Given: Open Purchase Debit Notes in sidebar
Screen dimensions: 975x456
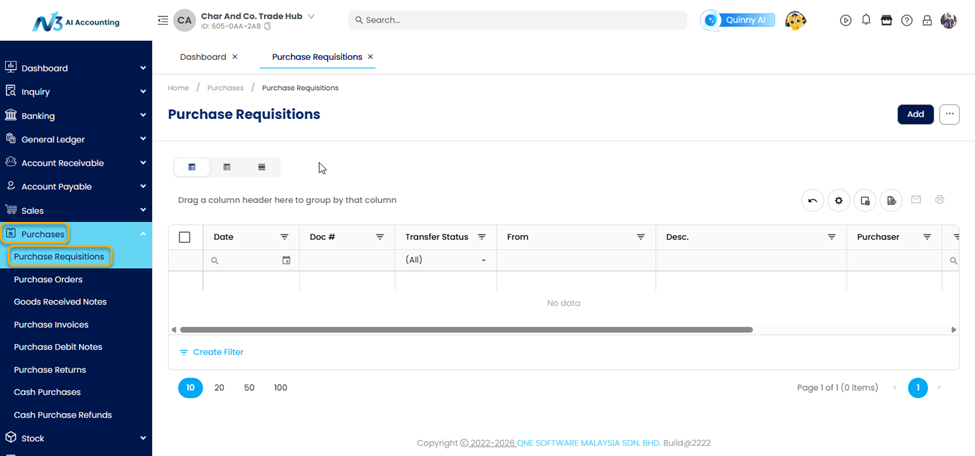Looking at the screenshot, I should click(58, 347).
